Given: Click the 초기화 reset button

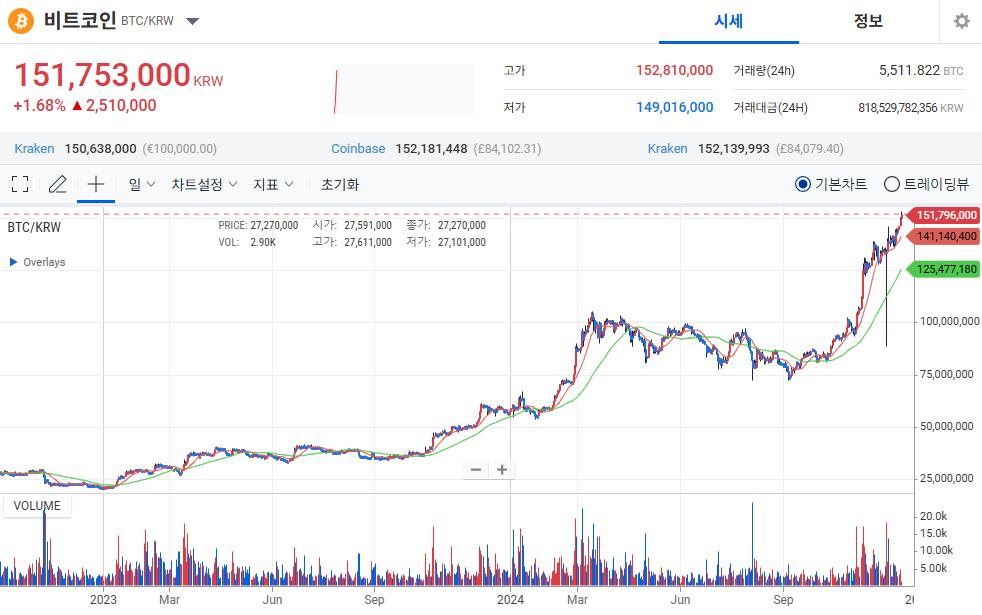Looking at the screenshot, I should point(341,183).
